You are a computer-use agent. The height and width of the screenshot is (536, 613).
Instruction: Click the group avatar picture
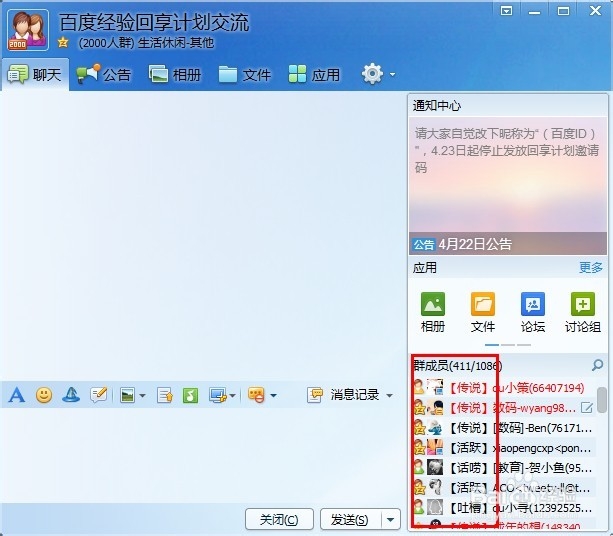(x=28, y=30)
